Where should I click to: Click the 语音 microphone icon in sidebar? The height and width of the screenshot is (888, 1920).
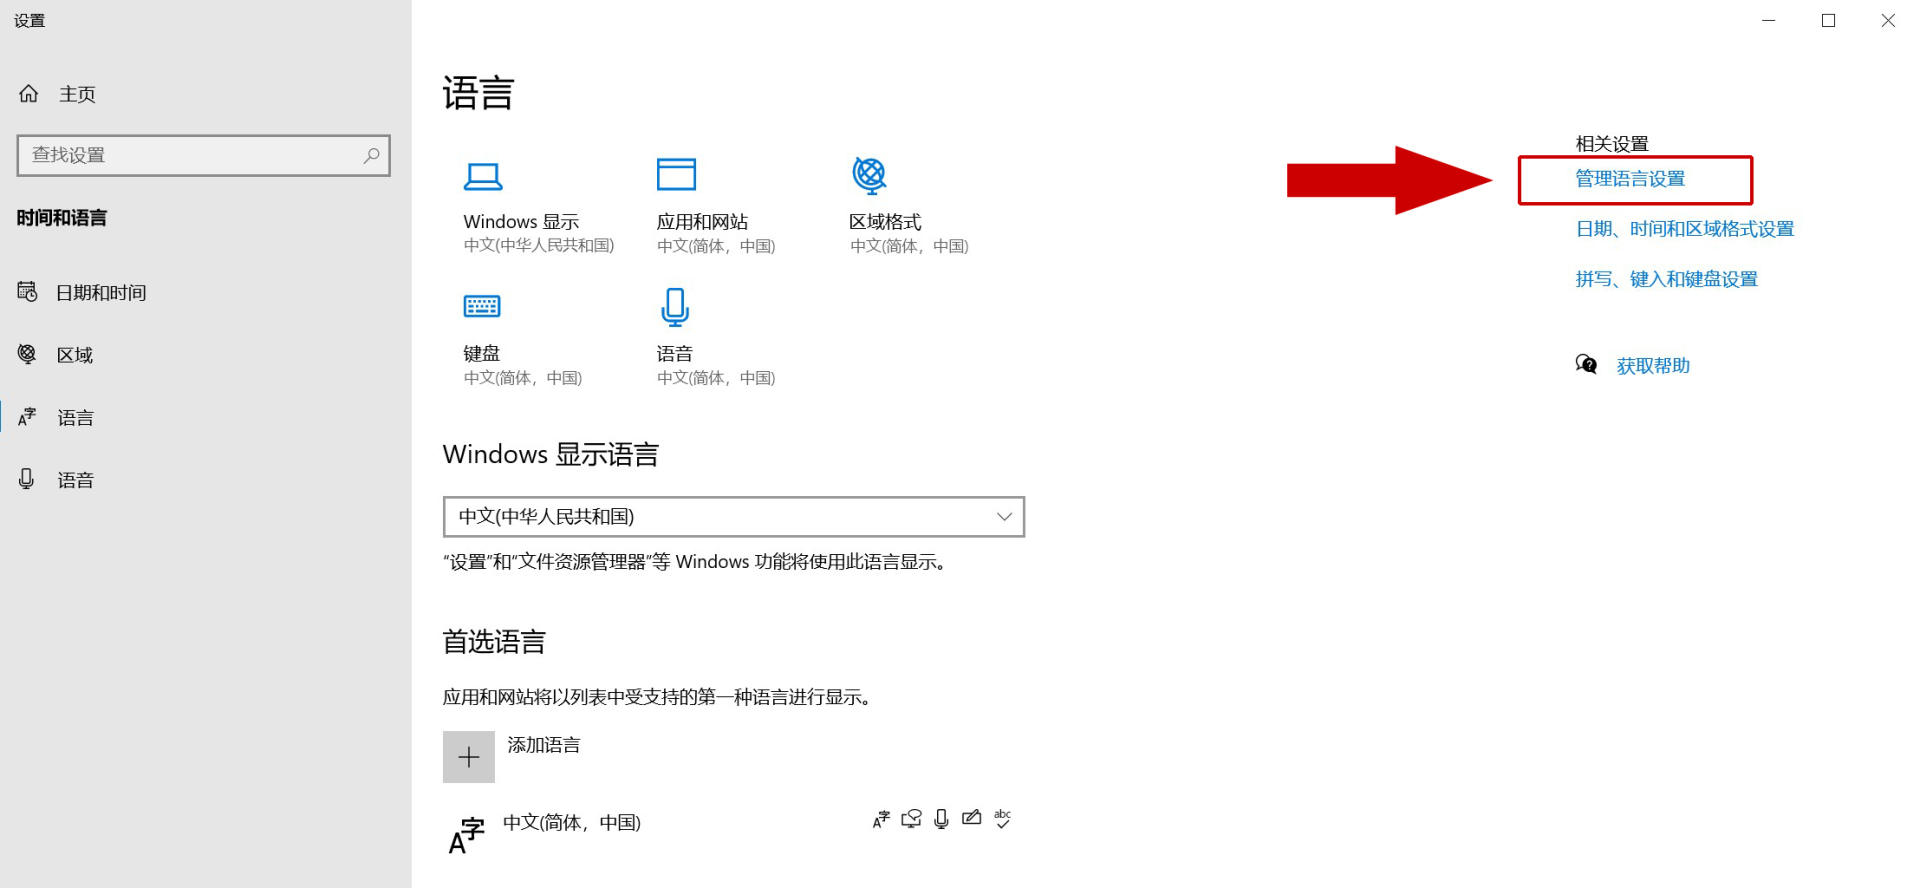27,479
